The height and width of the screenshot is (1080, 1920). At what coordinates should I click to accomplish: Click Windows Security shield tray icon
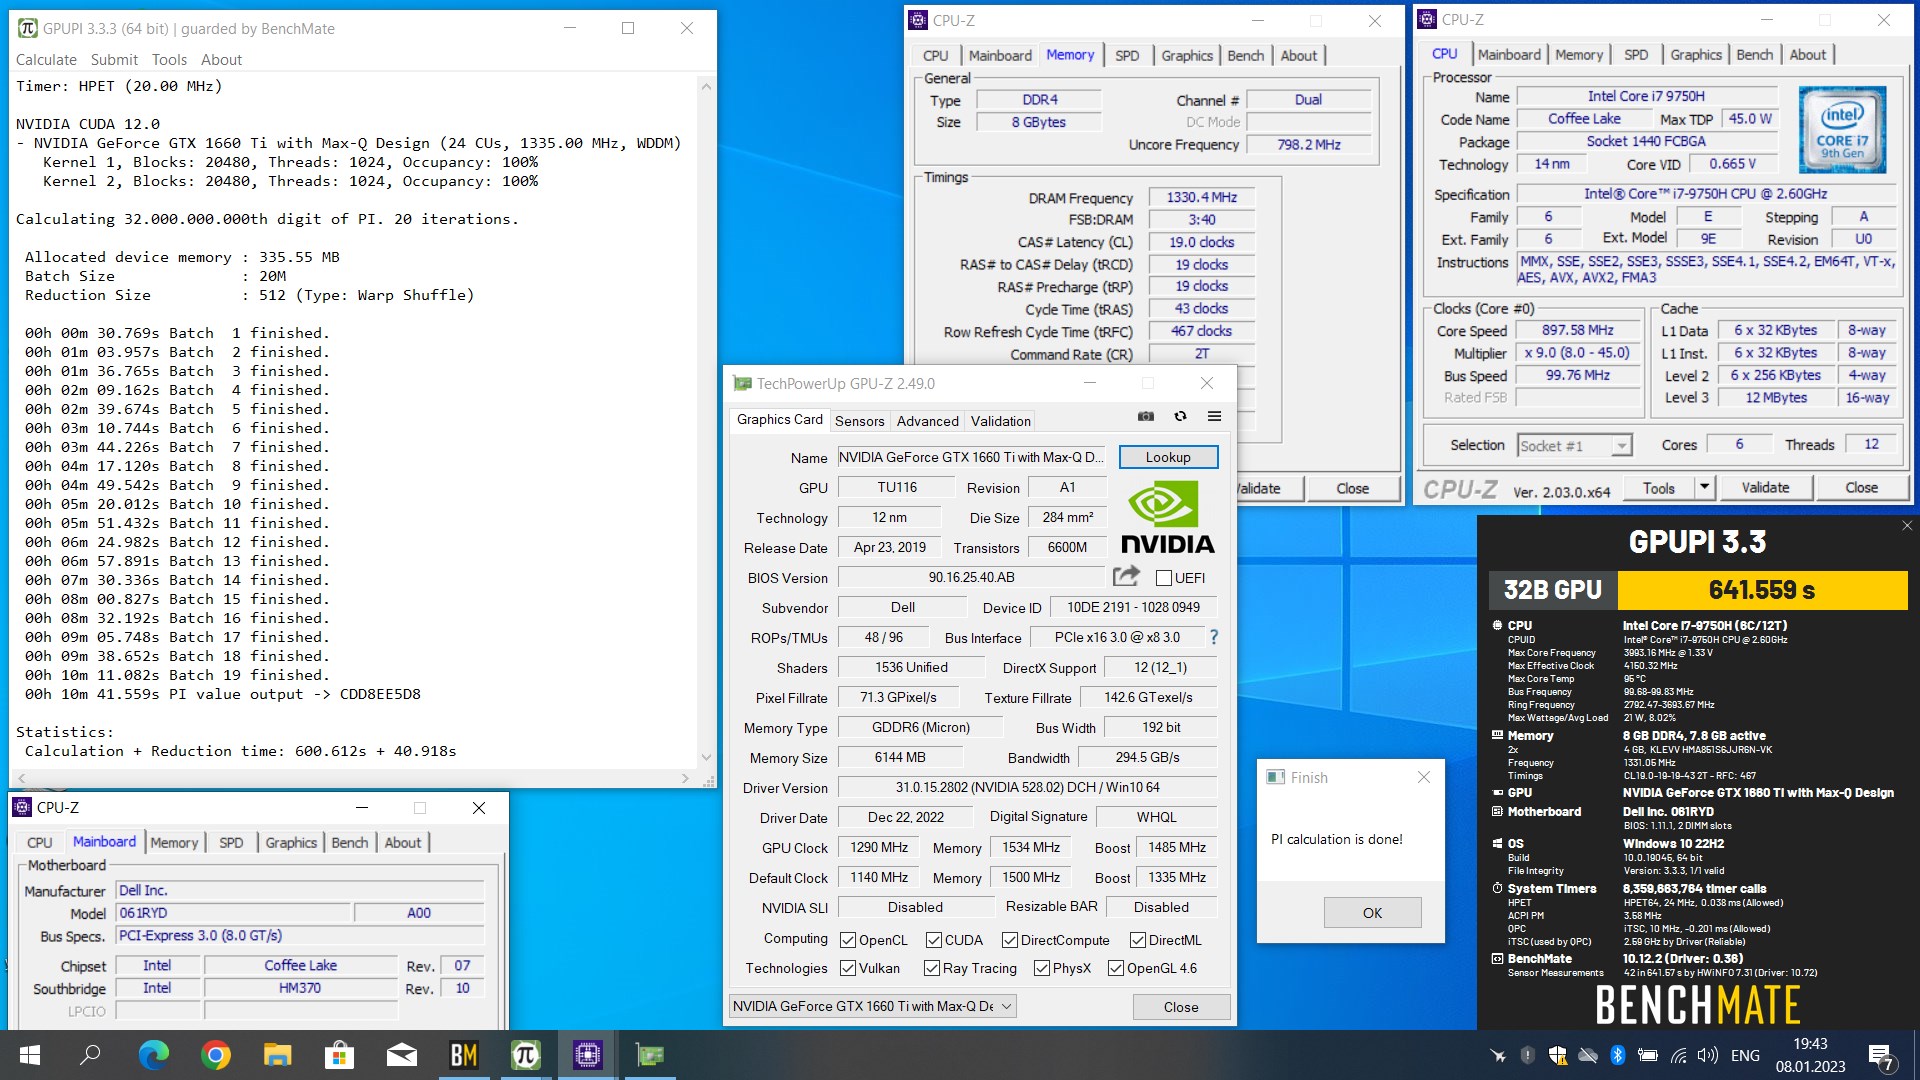(x=1557, y=1055)
